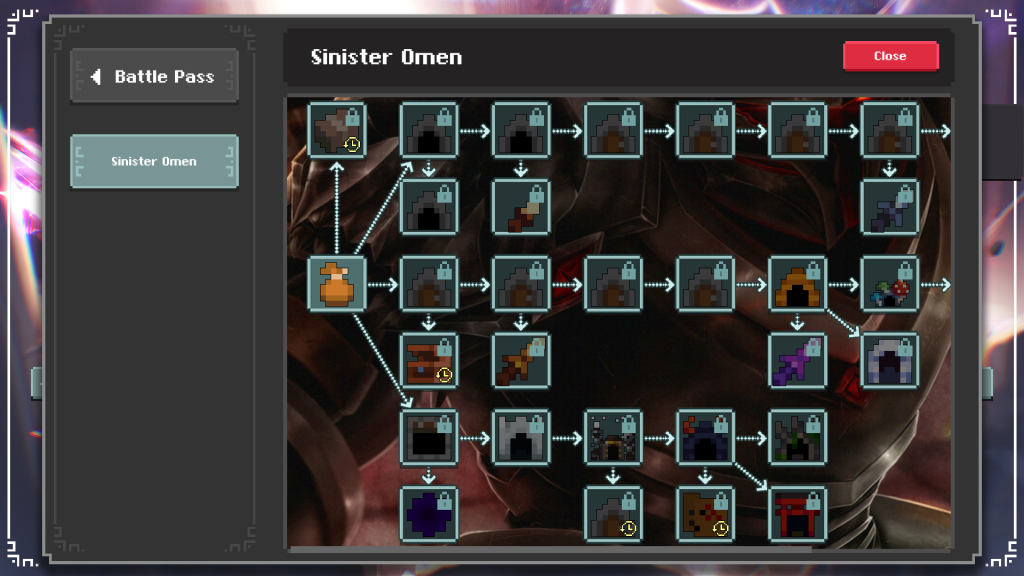Select the steel sword reward icon
This screenshot has width=1024, height=576.
tap(889, 208)
